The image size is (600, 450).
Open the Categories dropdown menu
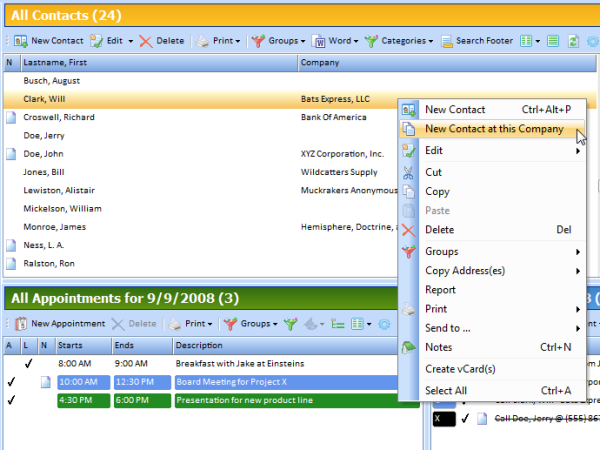click(431, 41)
